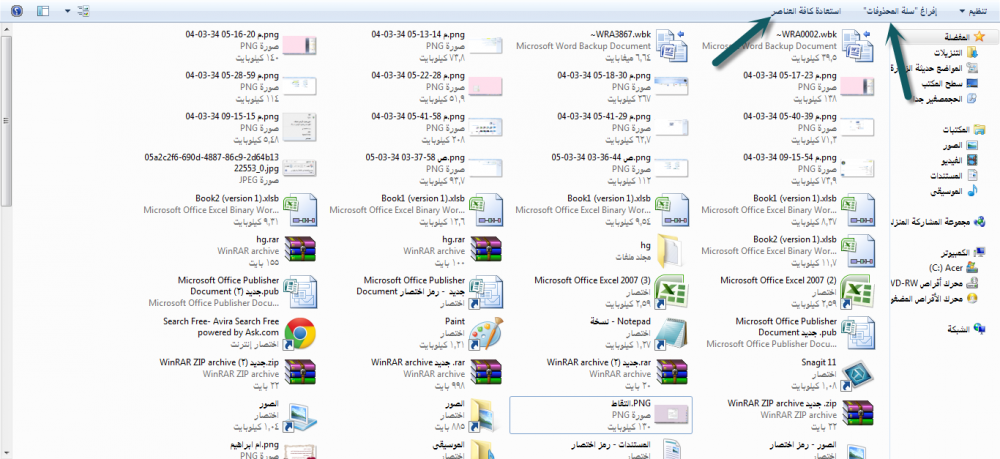Open the view options dropdown arrow

67,11
